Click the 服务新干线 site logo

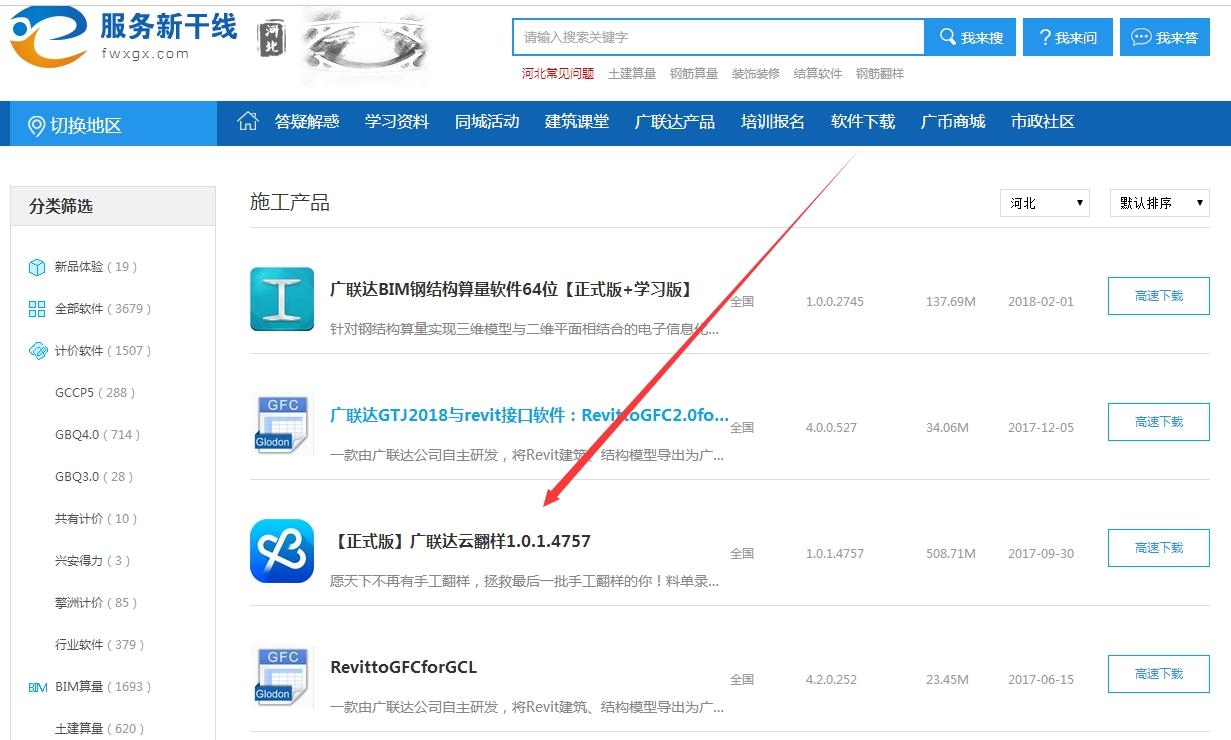(x=124, y=37)
